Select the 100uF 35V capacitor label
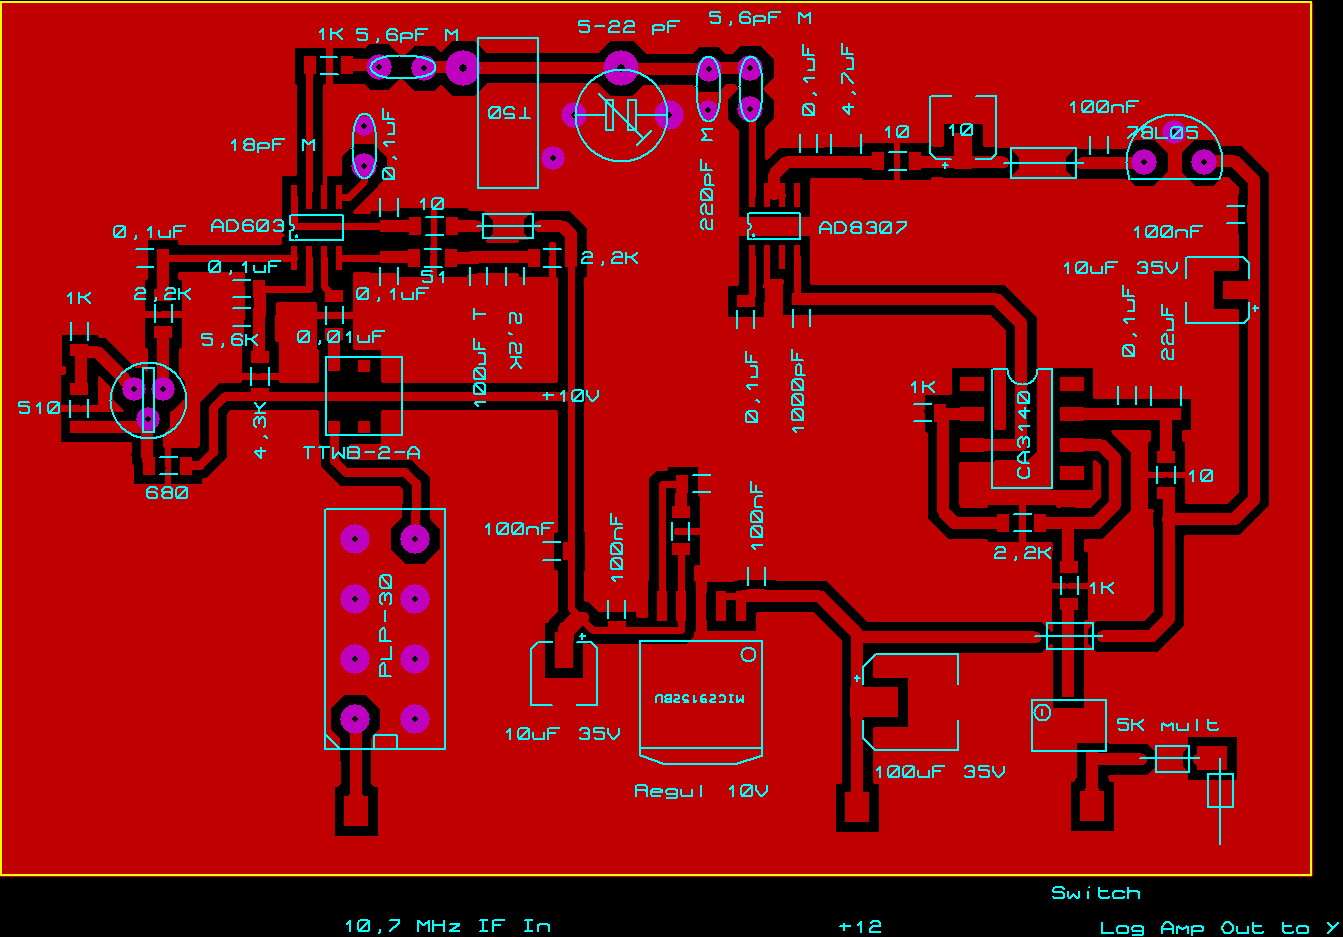The width and height of the screenshot is (1343, 937). coord(939,772)
